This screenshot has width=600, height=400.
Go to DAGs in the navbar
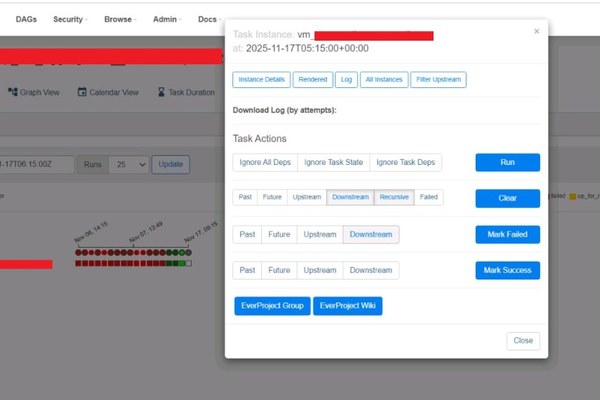point(26,19)
